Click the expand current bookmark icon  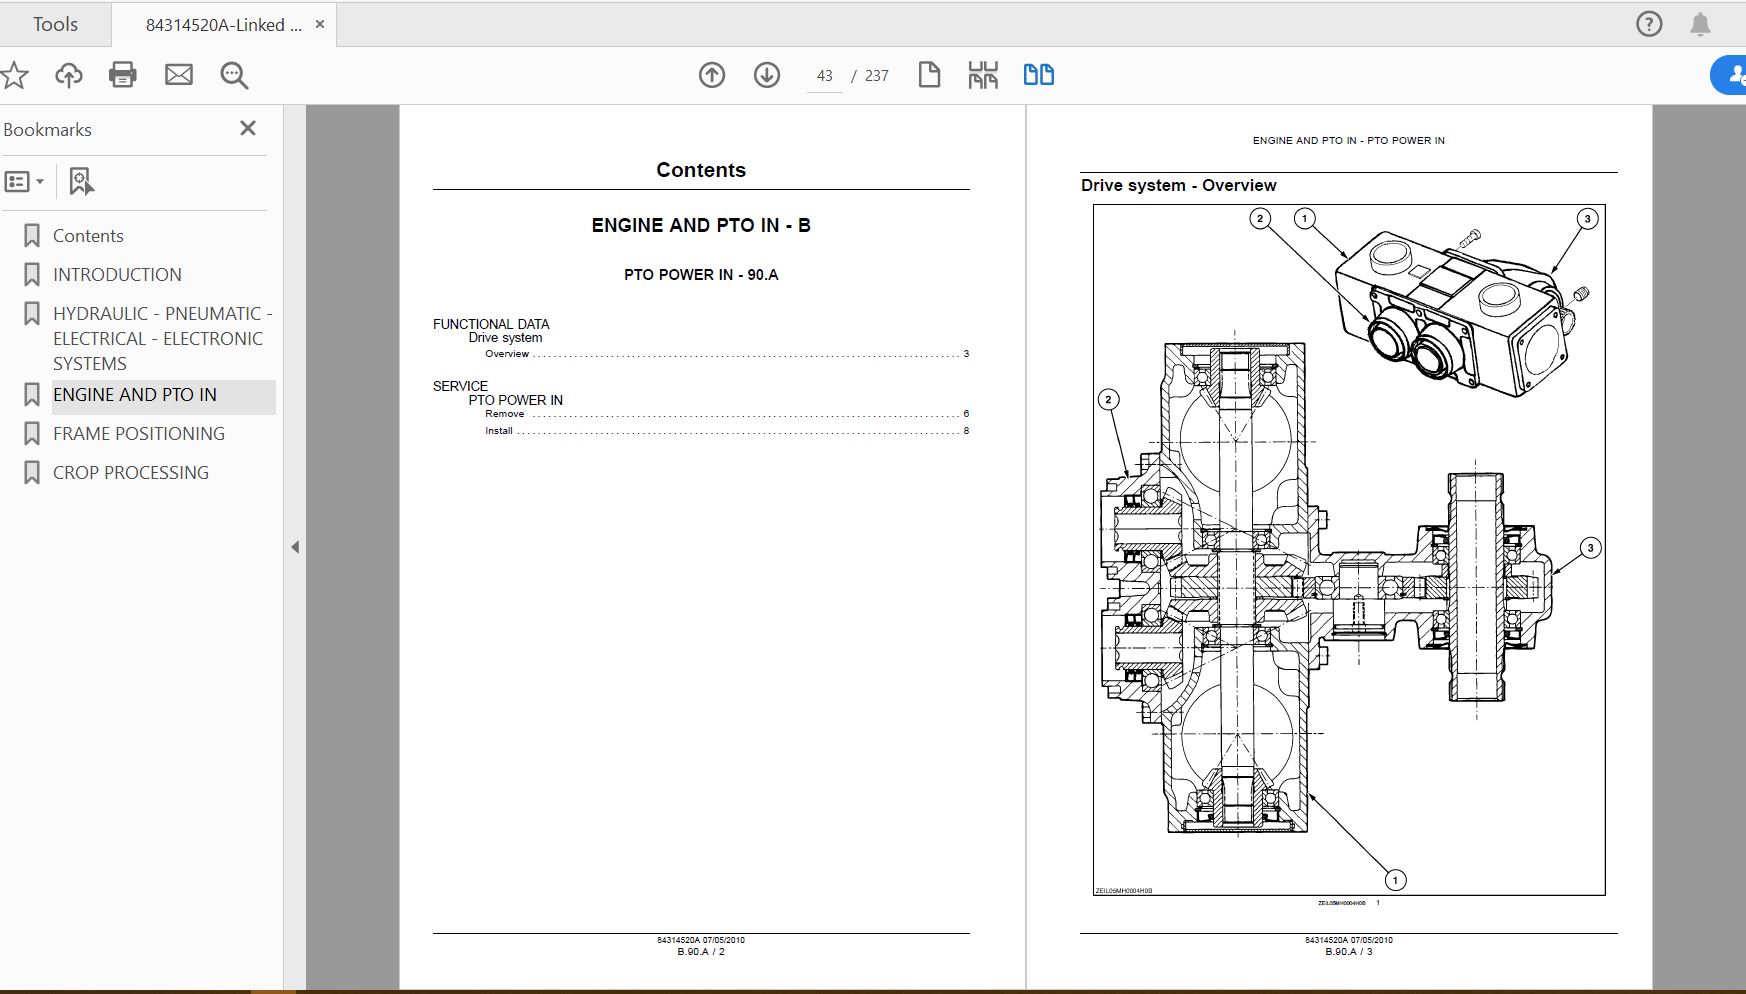click(x=79, y=181)
